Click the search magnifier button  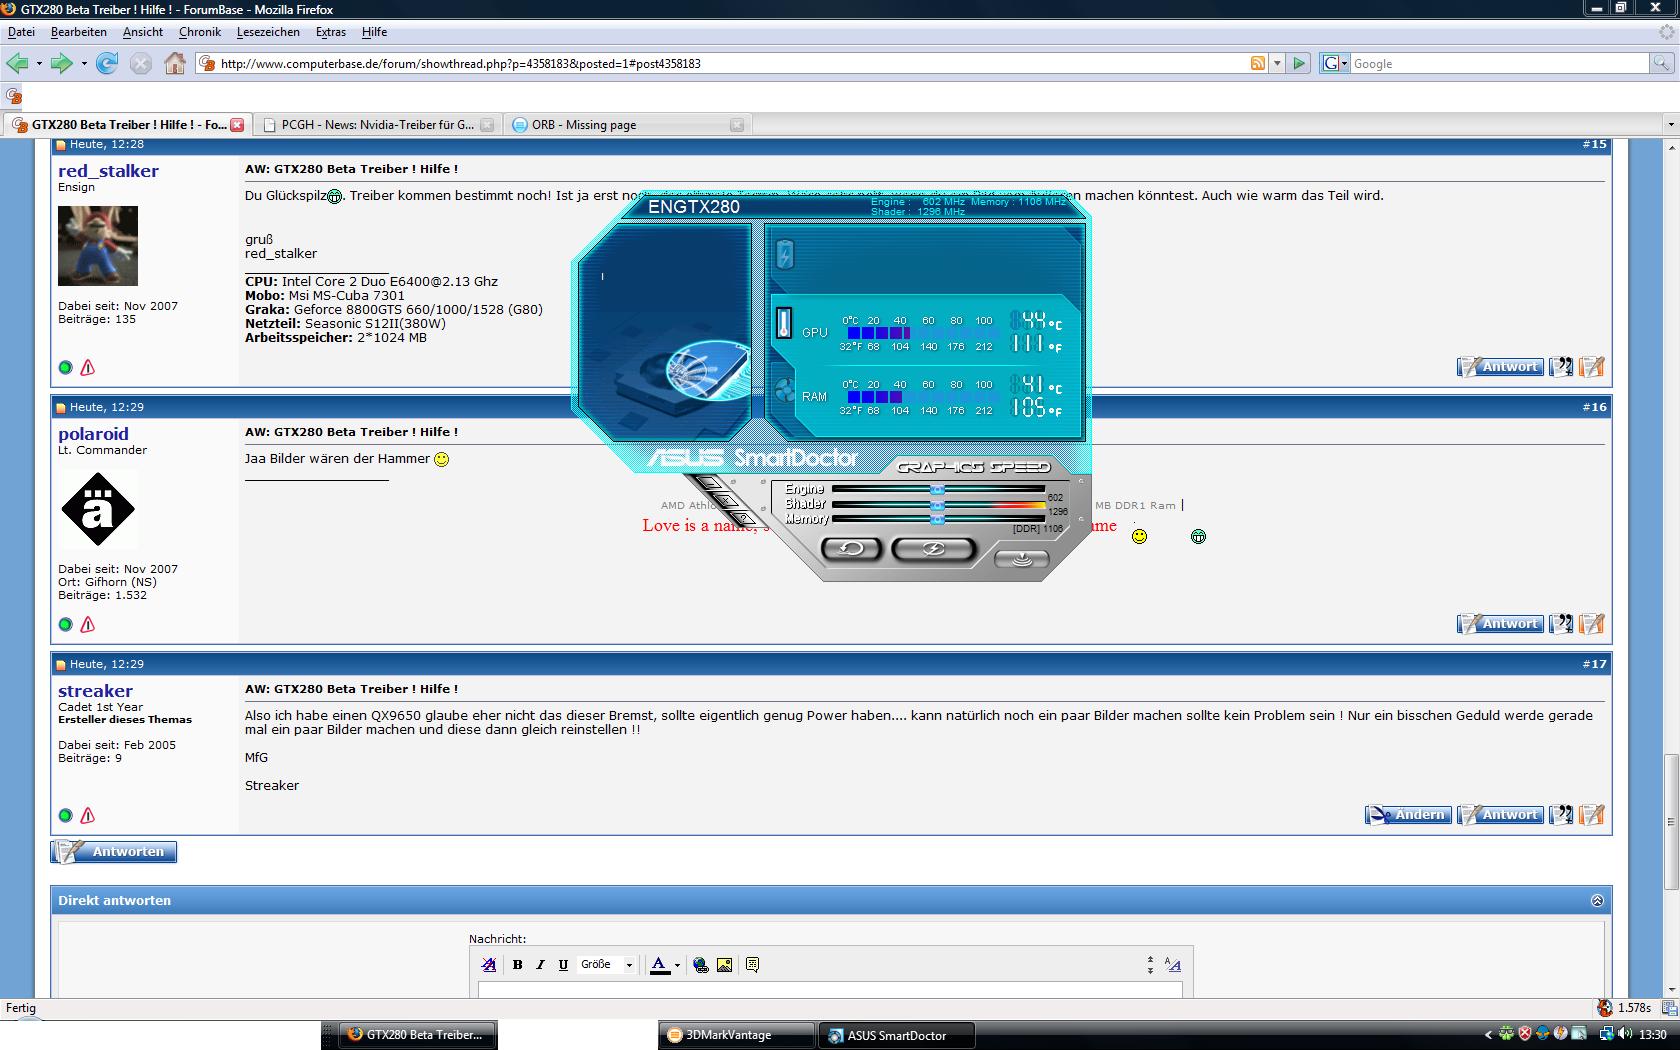(1661, 63)
